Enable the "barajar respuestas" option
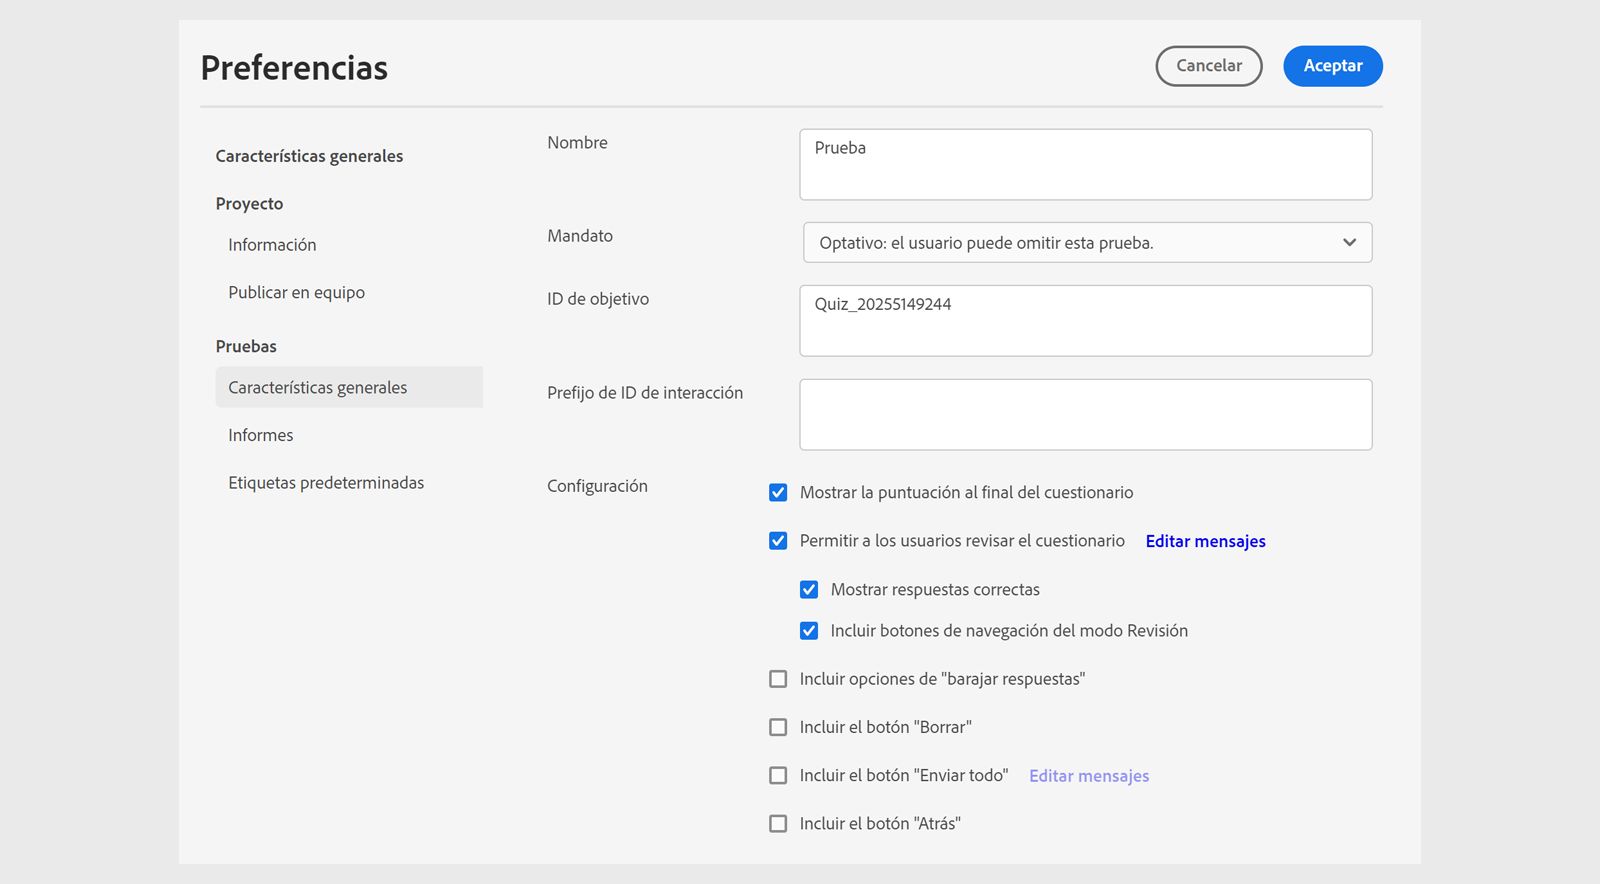This screenshot has height=884, width=1600. [778, 679]
